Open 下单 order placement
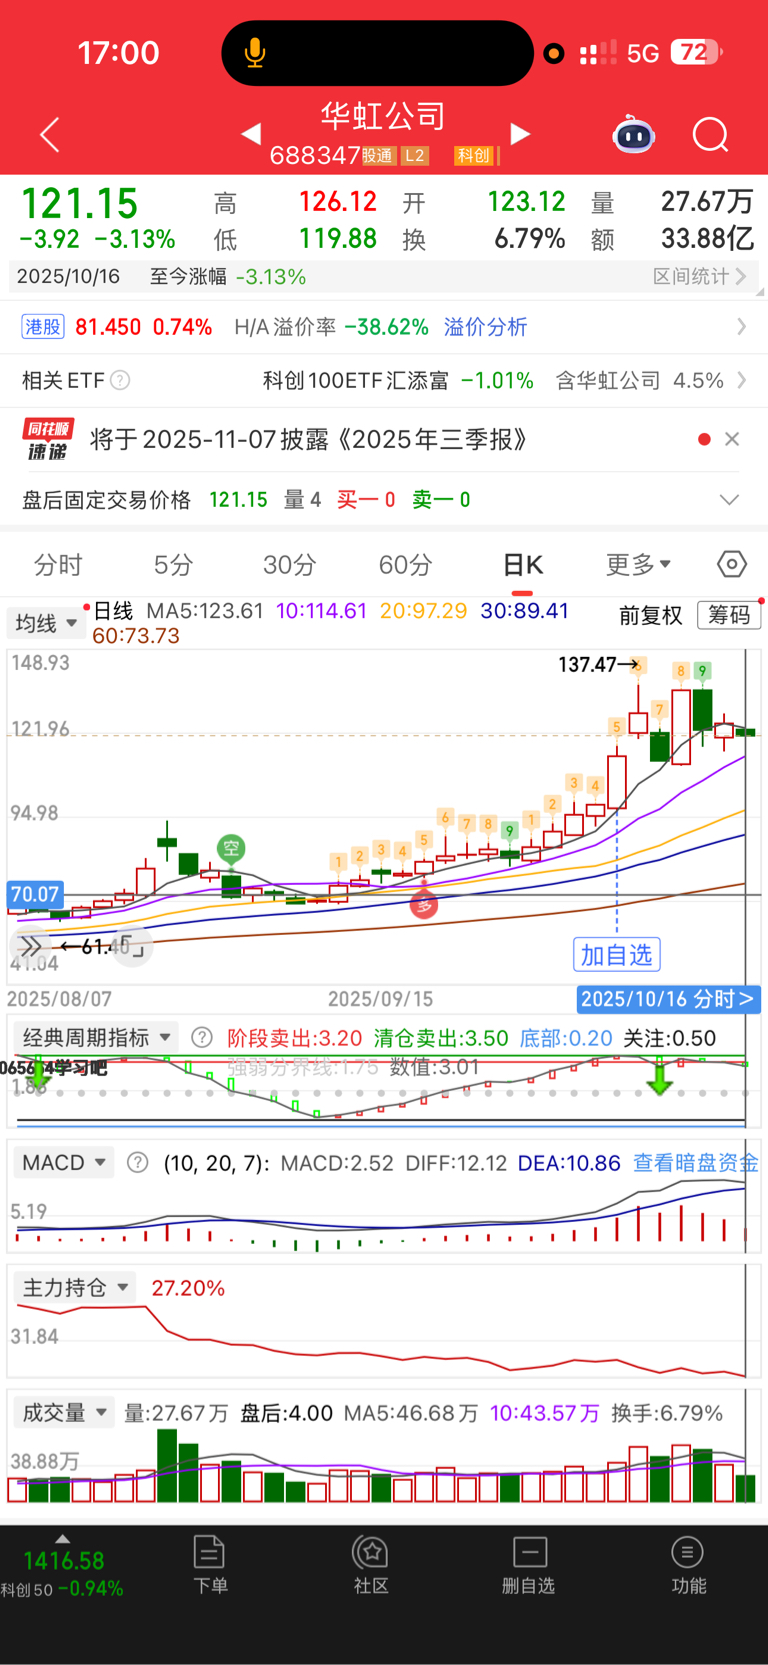 209,1565
